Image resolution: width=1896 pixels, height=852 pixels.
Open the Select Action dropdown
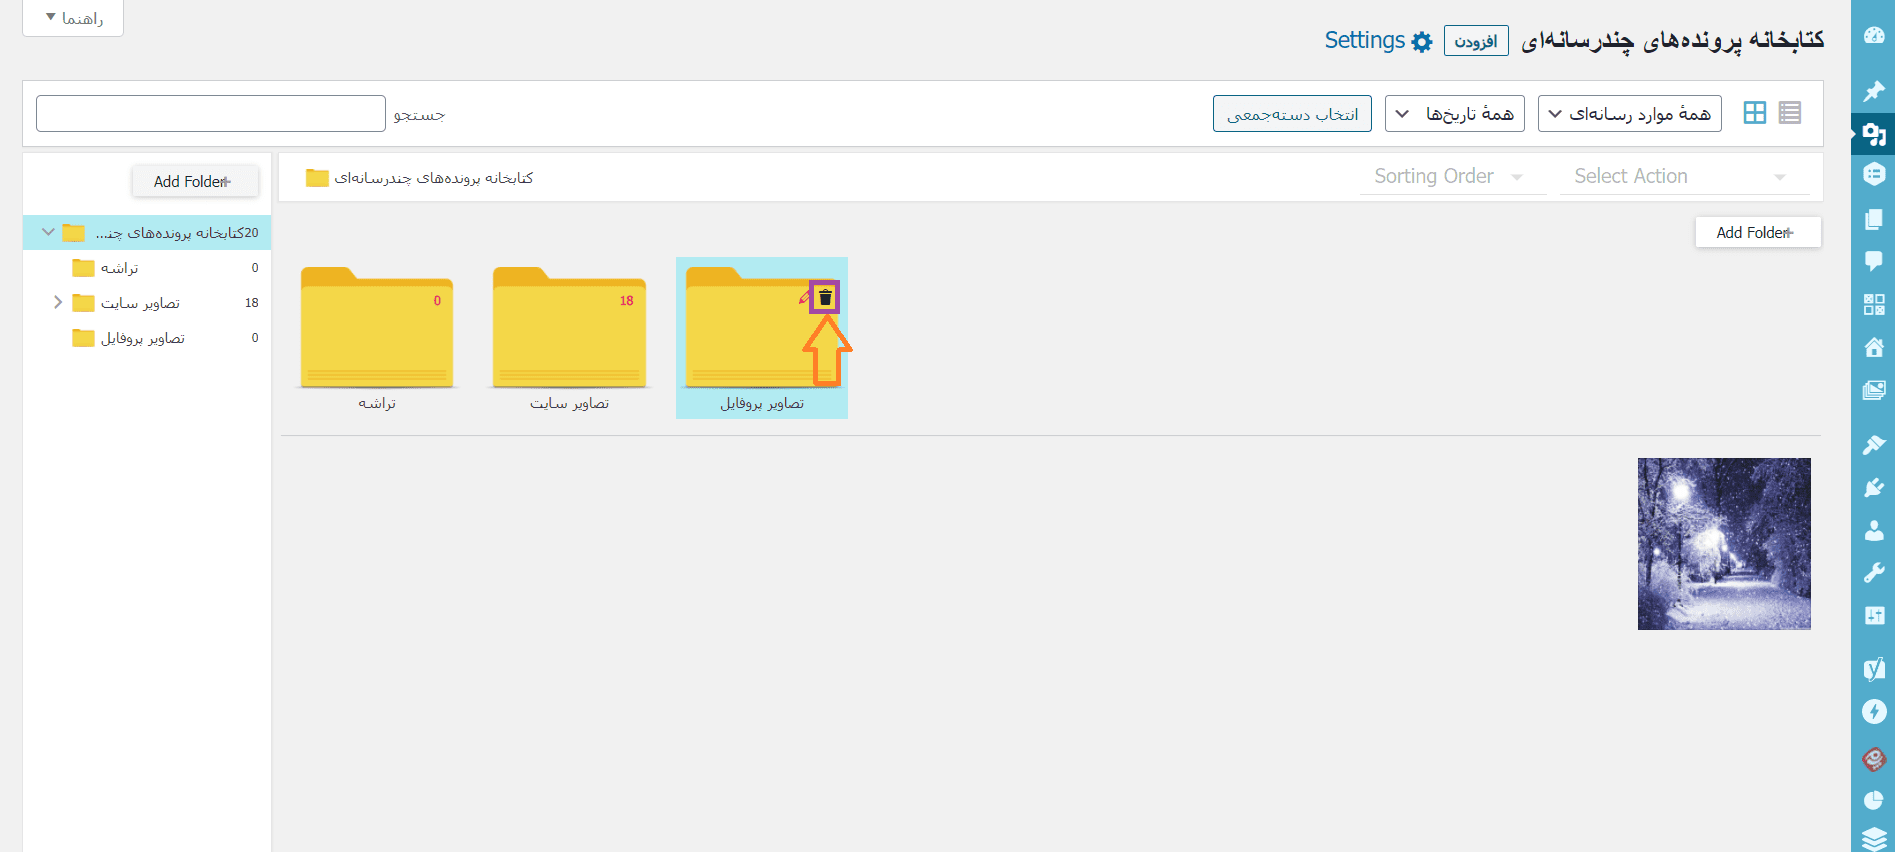point(1682,177)
